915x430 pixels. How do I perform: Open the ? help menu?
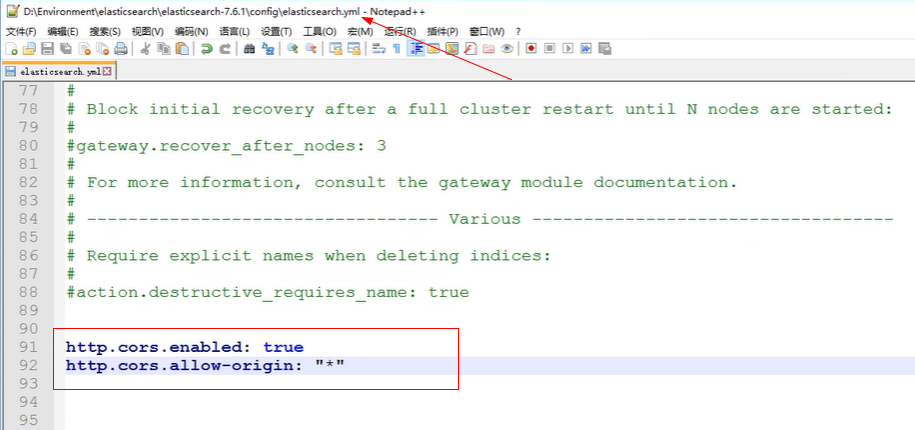518,32
